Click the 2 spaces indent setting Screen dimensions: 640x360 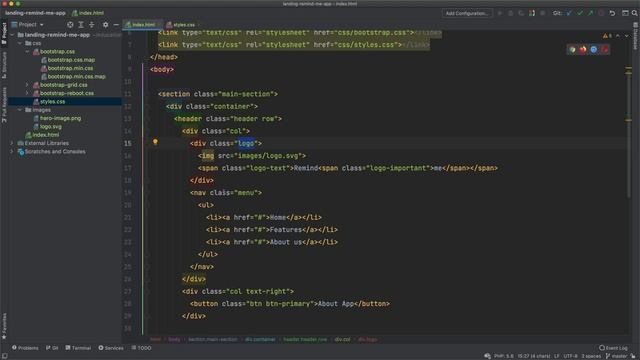tap(591, 356)
